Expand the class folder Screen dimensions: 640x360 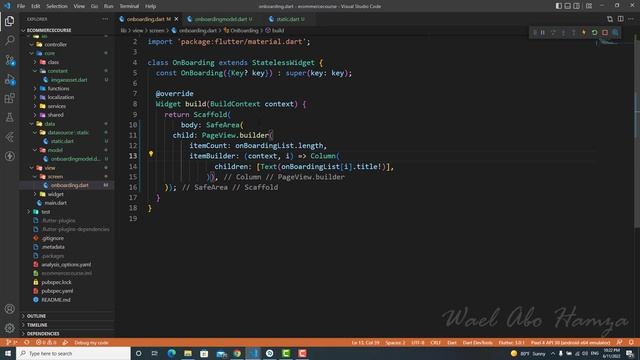[67, 62]
